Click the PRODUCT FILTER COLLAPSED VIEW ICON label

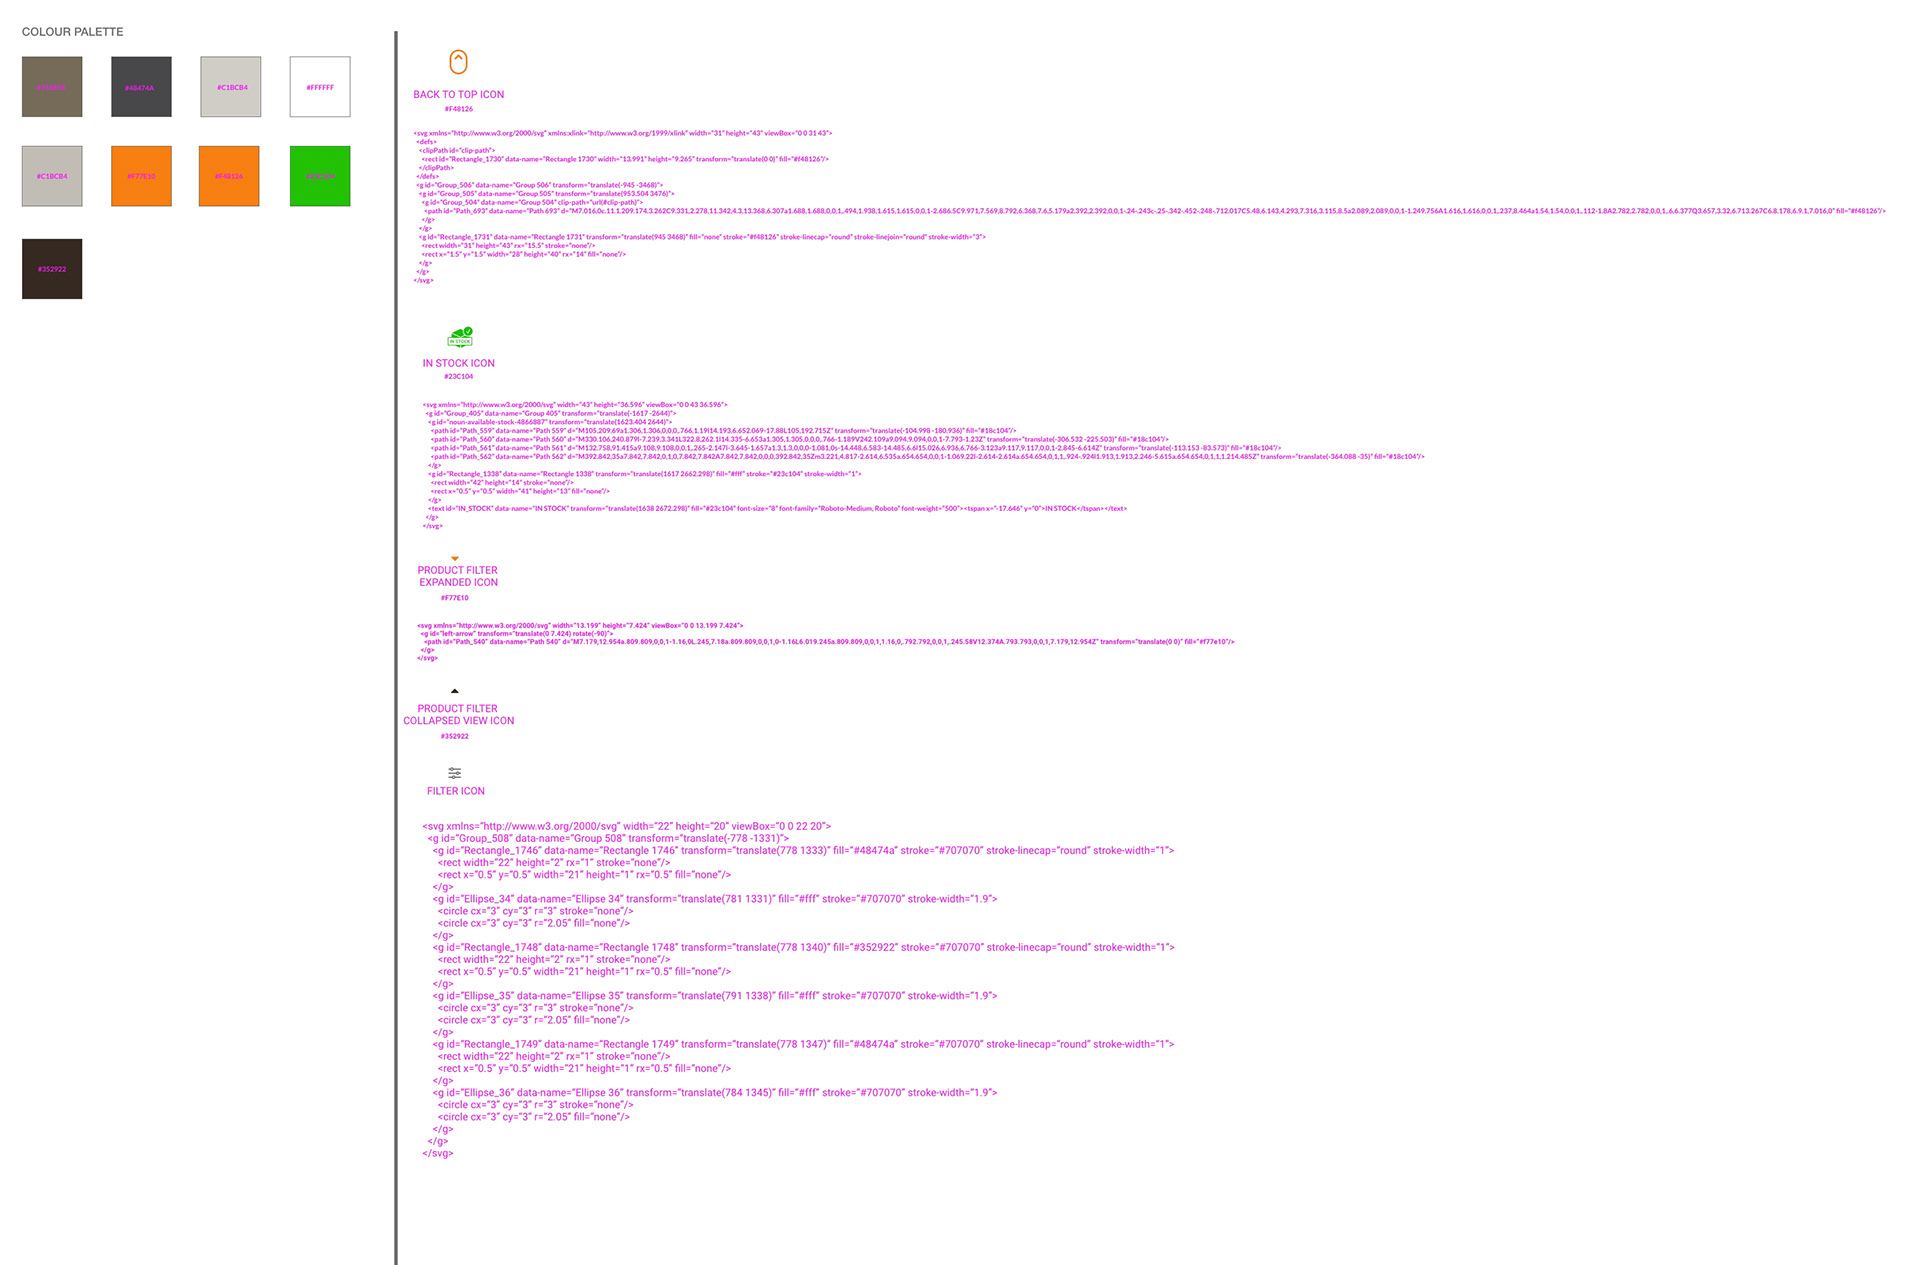(x=458, y=714)
